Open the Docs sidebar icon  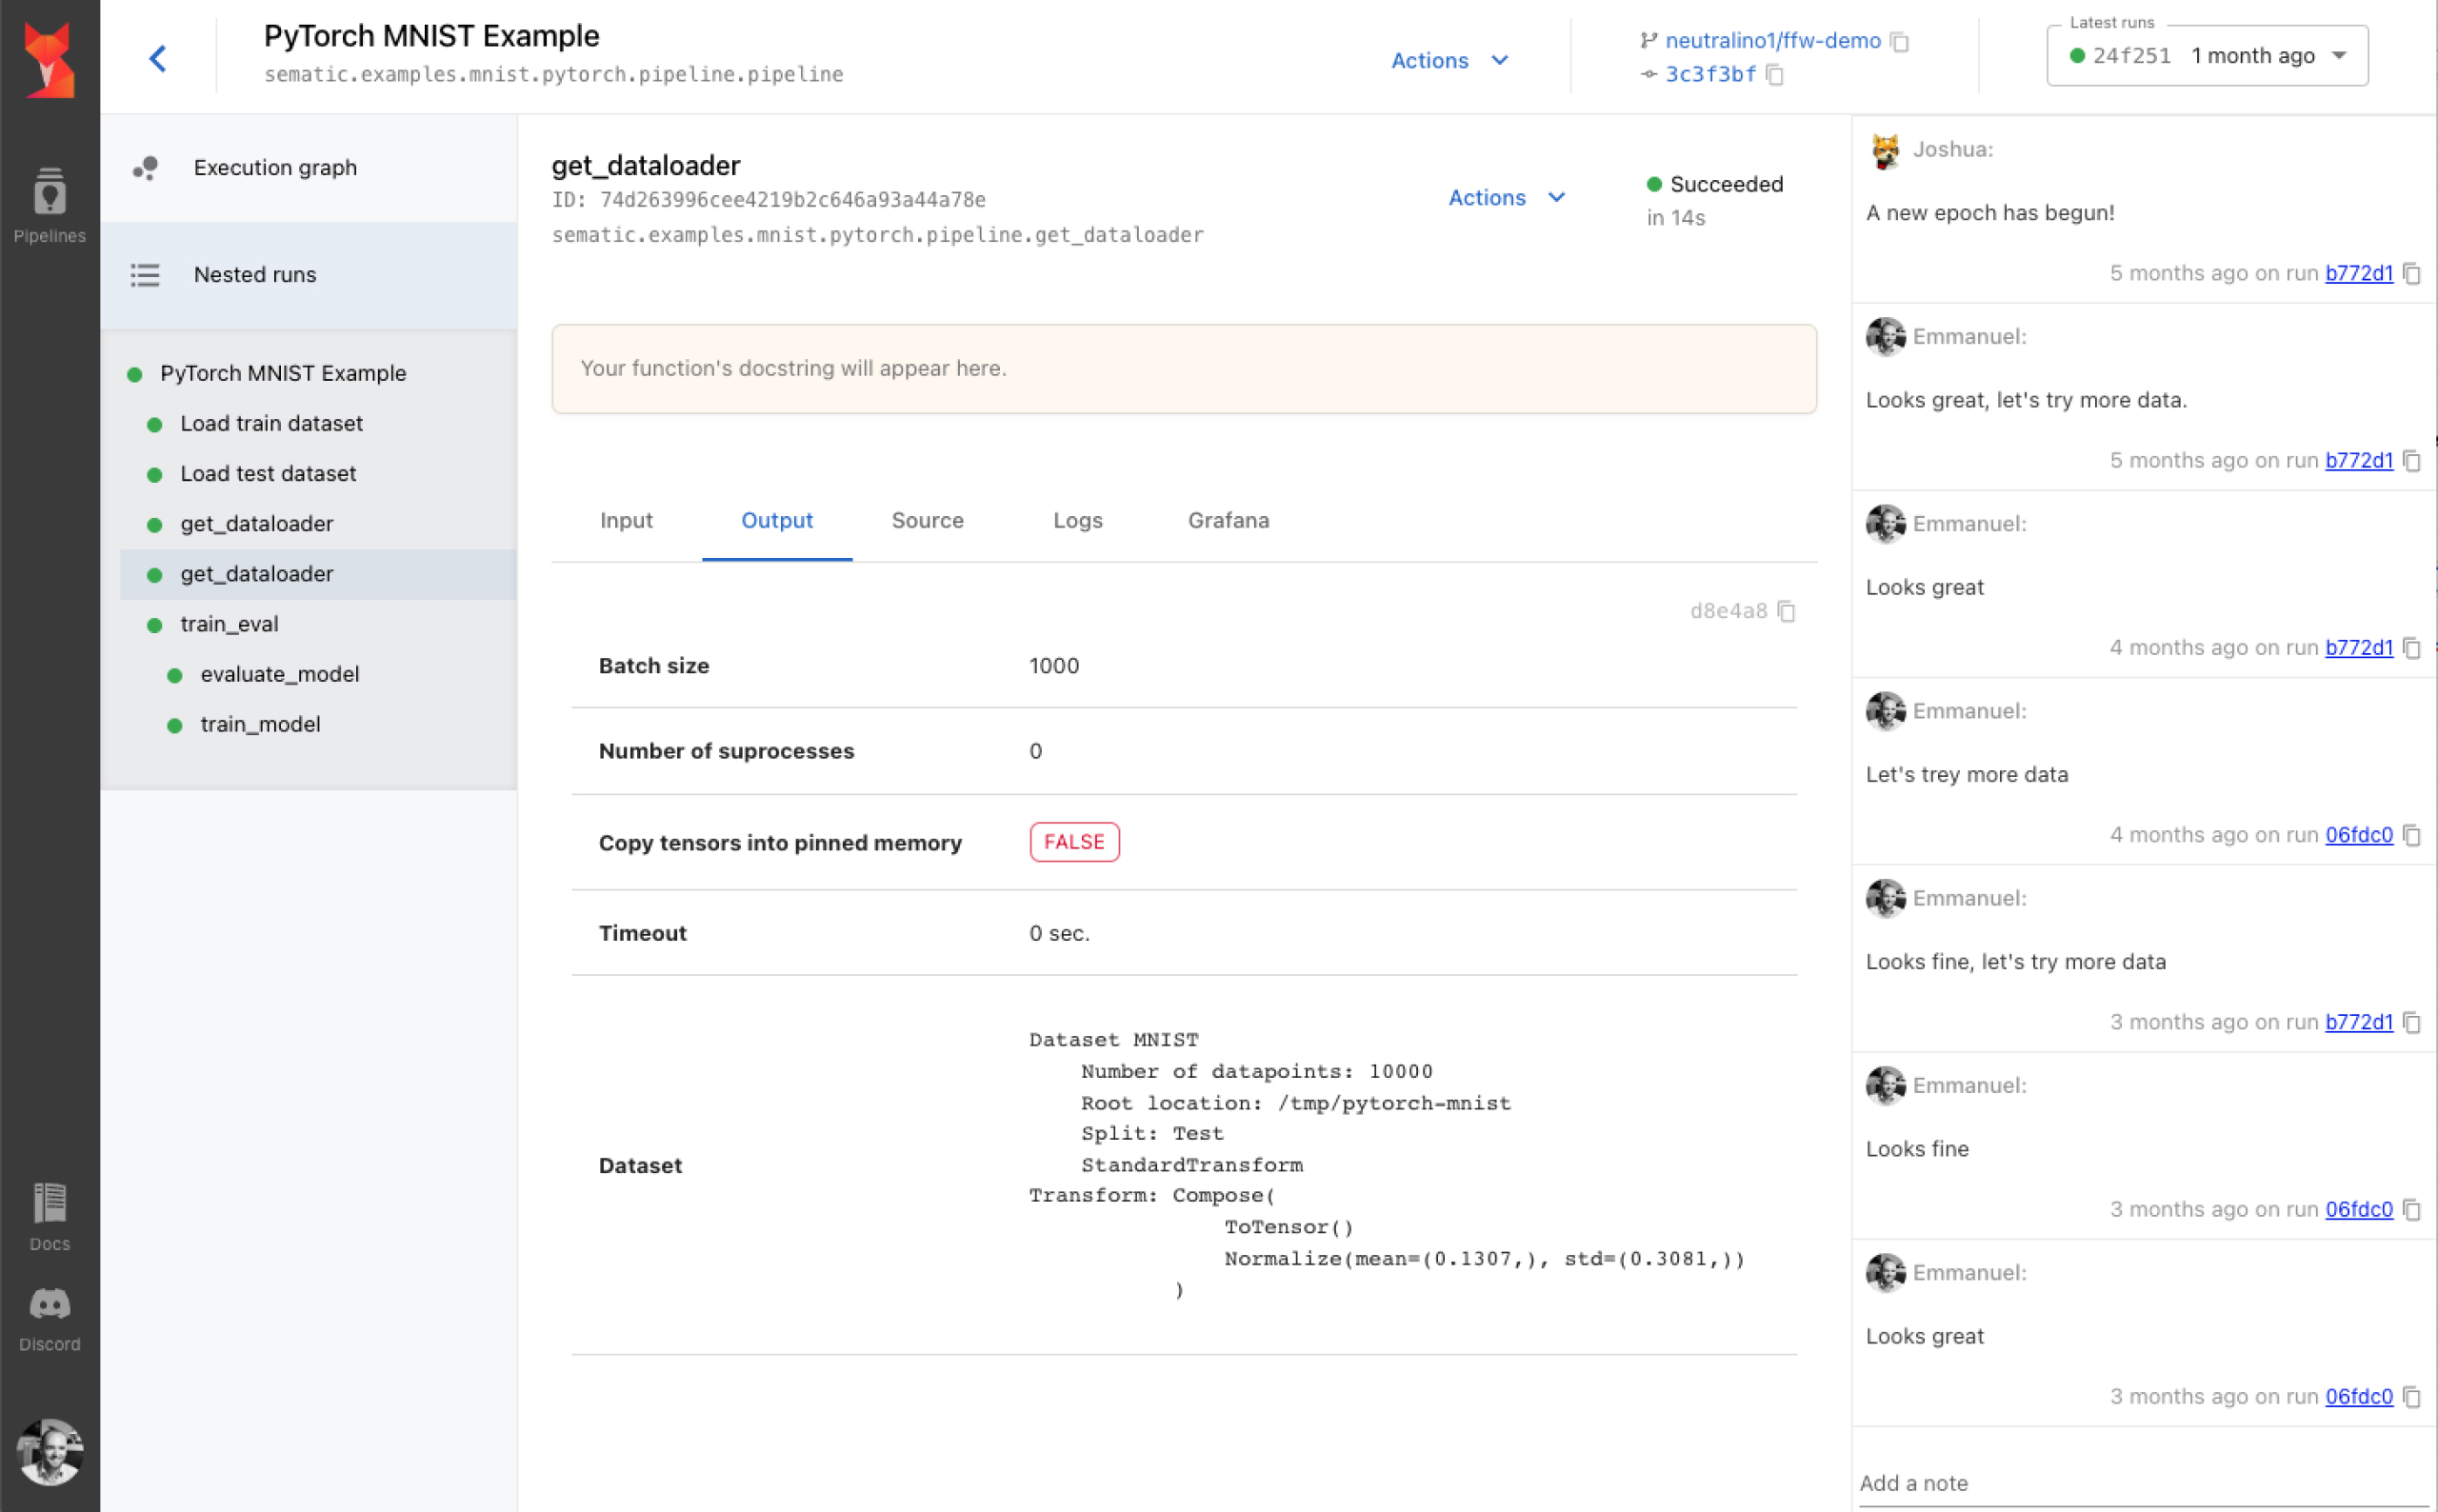[50, 1216]
